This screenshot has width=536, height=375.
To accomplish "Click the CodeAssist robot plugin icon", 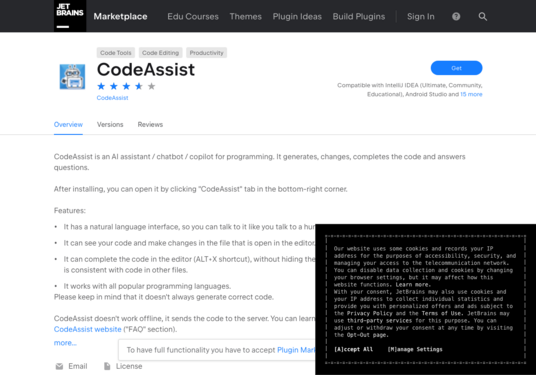I will 72,77.
